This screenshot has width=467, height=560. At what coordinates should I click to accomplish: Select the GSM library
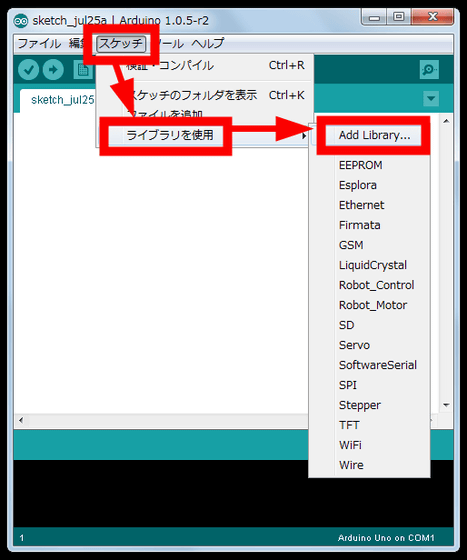369,245
